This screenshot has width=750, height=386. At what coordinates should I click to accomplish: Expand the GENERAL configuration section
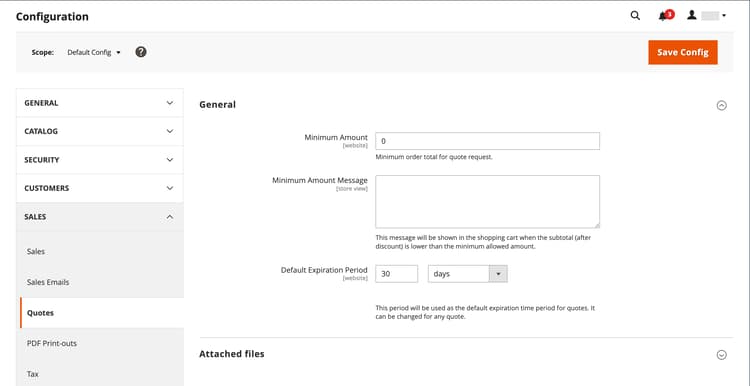pyautogui.click(x=99, y=103)
